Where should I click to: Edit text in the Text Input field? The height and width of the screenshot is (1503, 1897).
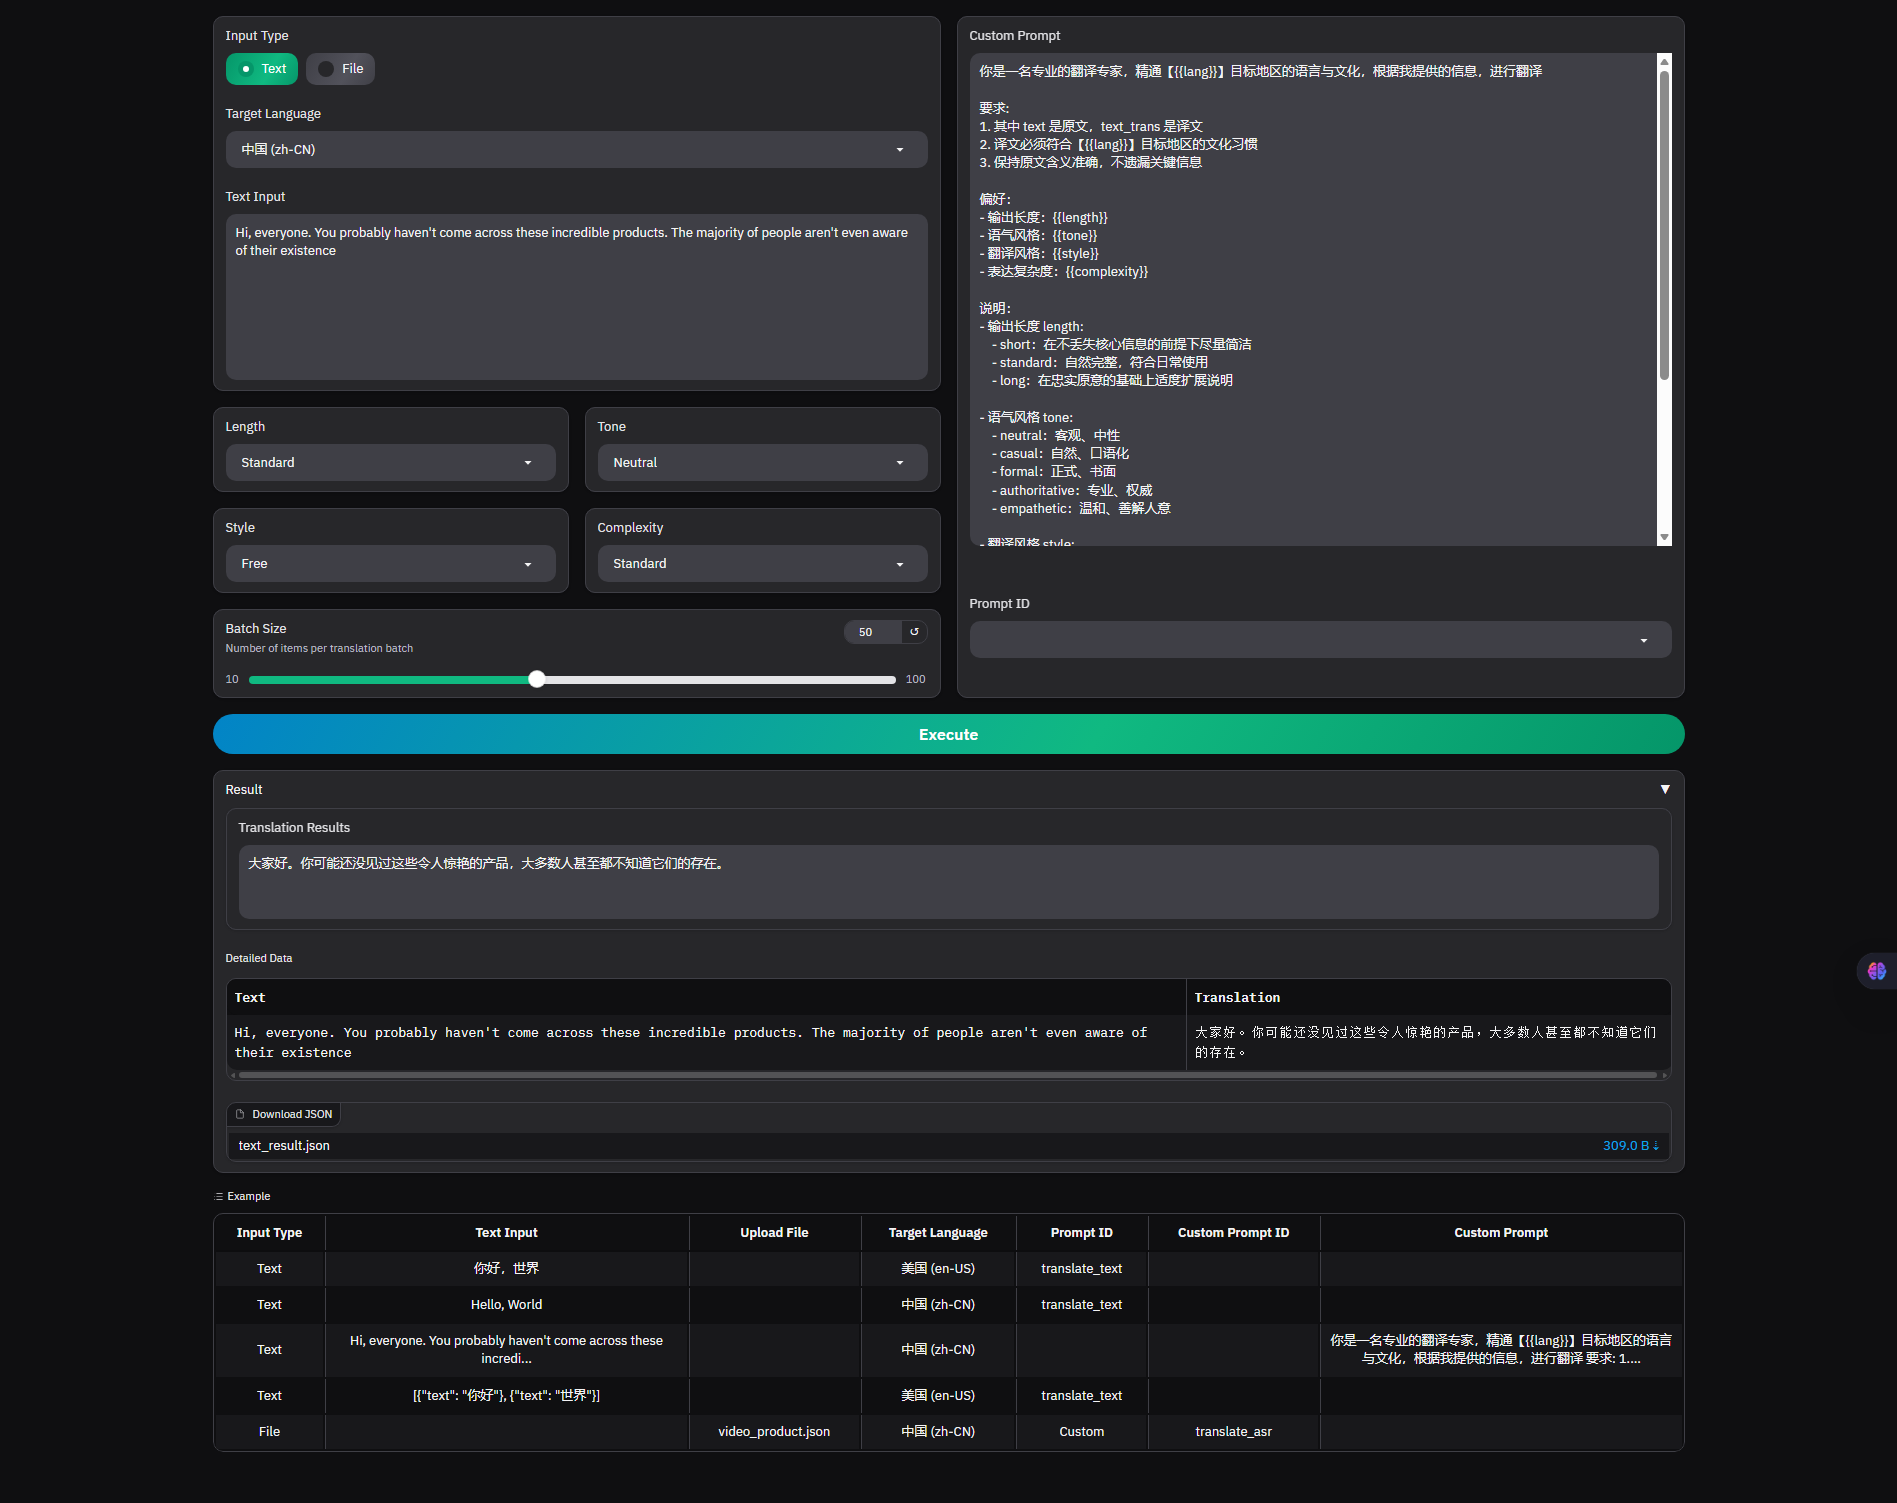[576, 297]
